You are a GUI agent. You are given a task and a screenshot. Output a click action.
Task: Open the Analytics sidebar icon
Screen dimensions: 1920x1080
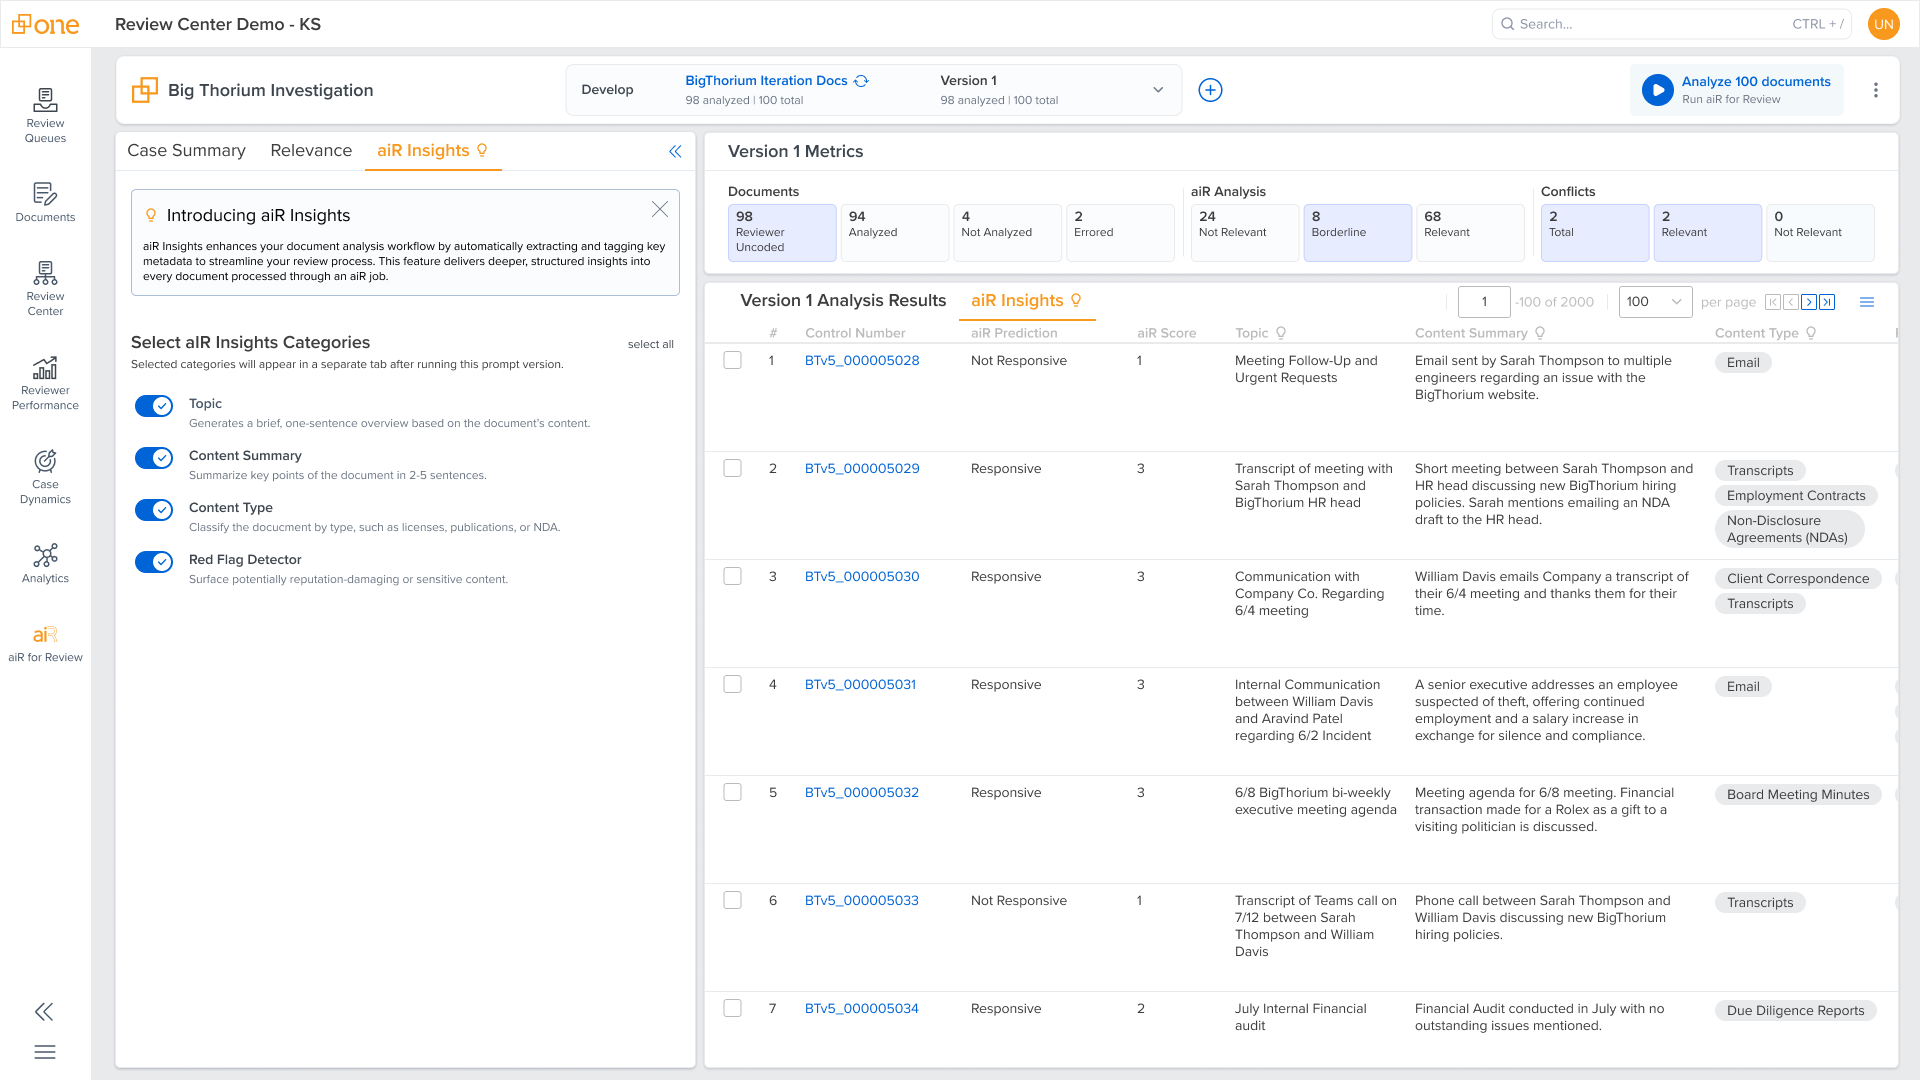tap(45, 563)
